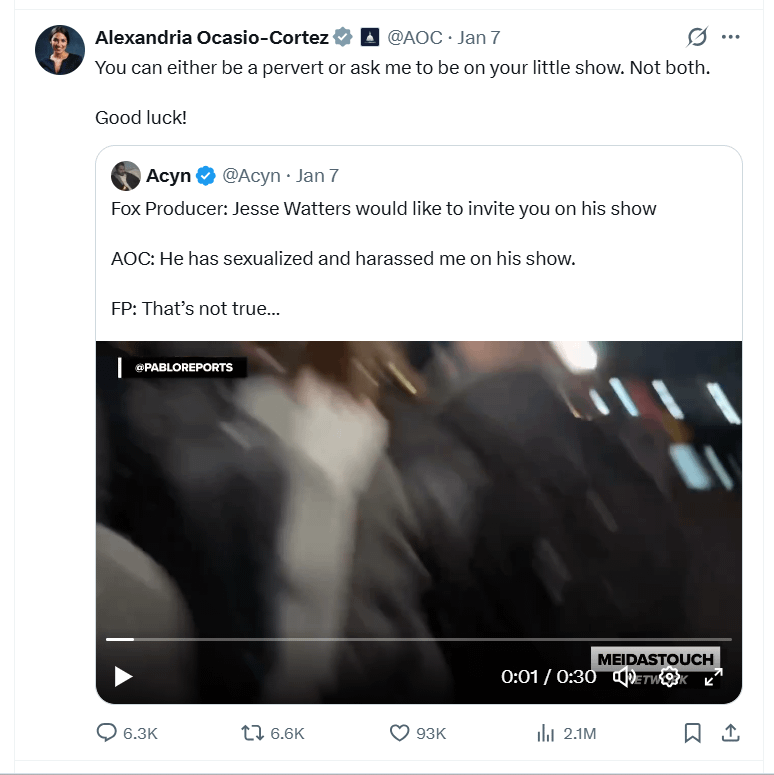Repost this tweet
This screenshot has width=774, height=775.
point(253,733)
